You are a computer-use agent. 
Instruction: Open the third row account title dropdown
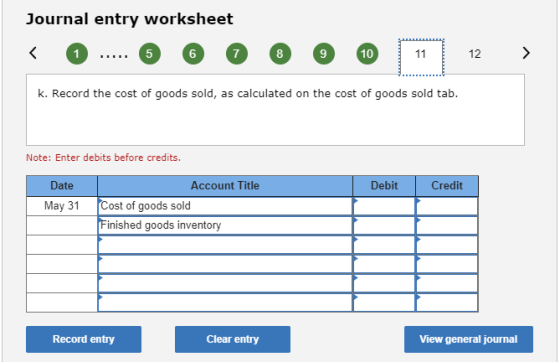(225, 245)
